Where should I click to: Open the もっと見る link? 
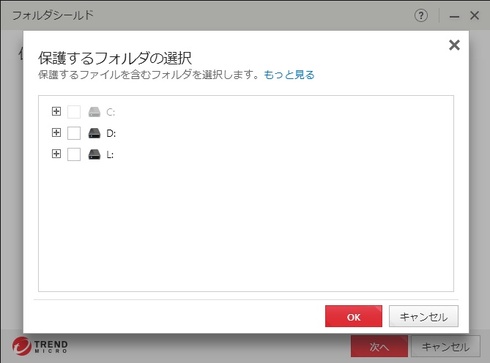289,75
